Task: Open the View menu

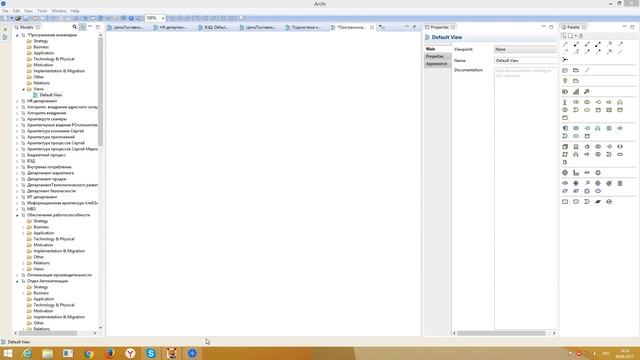Action: [x=28, y=11]
